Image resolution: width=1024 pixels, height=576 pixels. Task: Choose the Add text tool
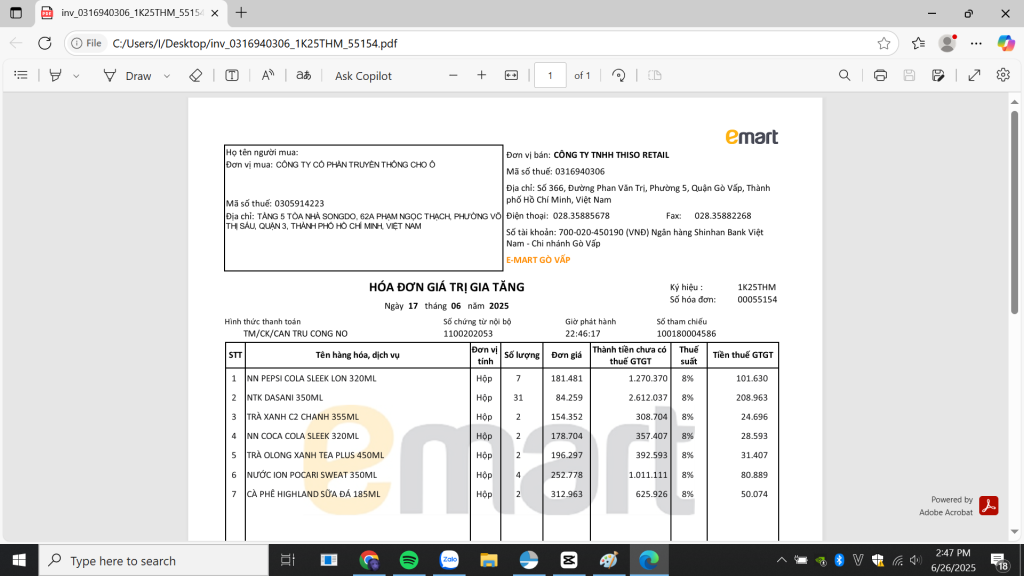tap(232, 76)
